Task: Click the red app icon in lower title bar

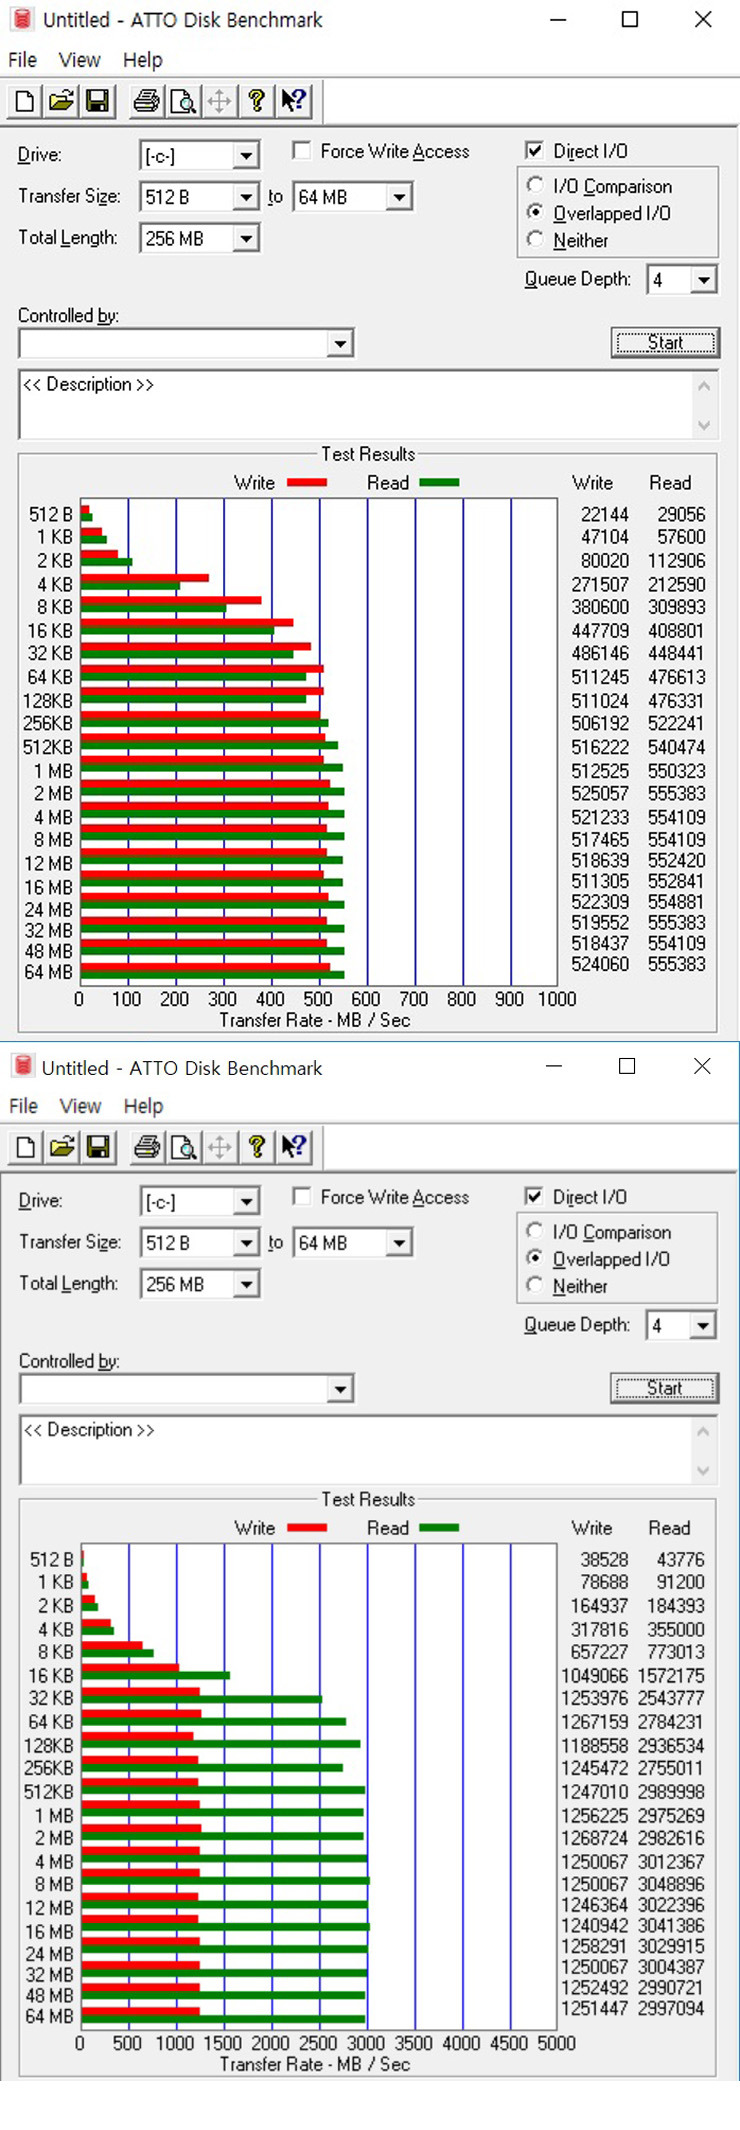Action: pos(23,1067)
